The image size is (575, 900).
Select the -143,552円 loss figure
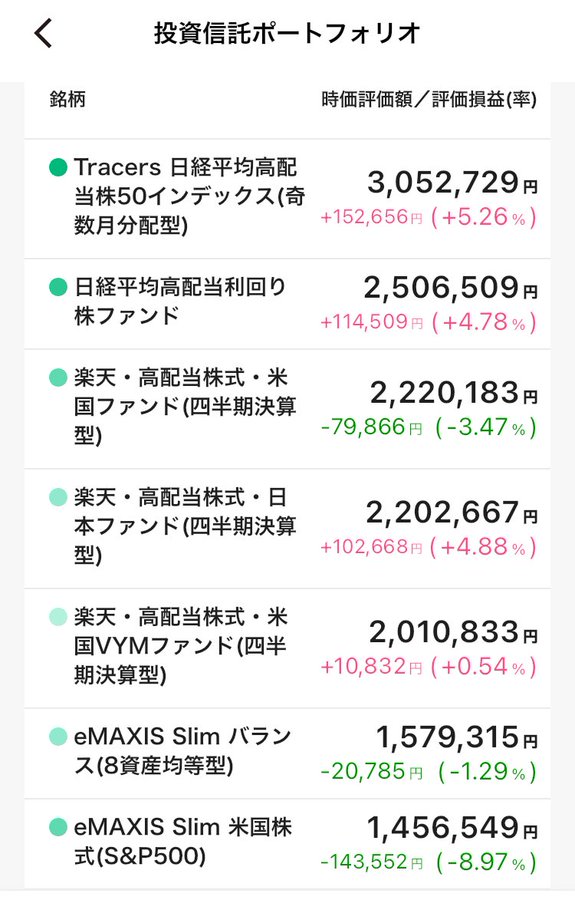click(371, 862)
